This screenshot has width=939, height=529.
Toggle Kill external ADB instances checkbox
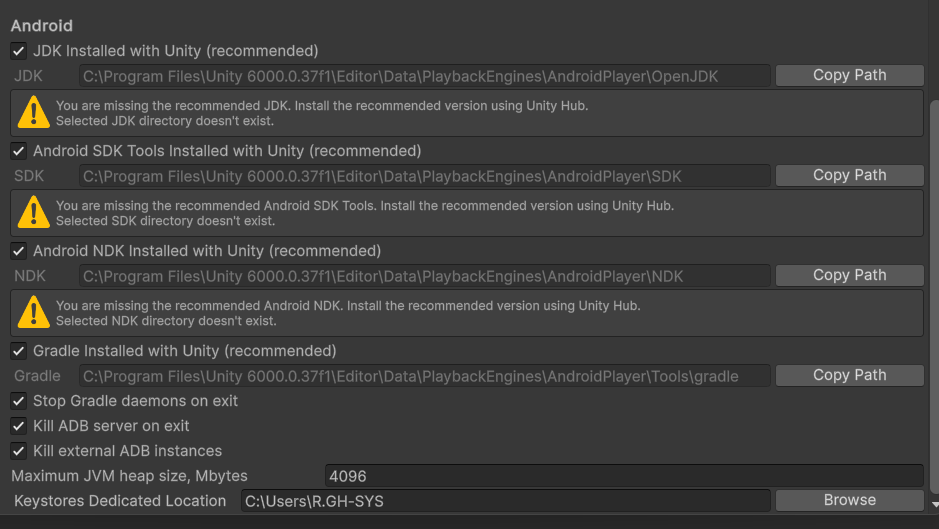point(18,451)
